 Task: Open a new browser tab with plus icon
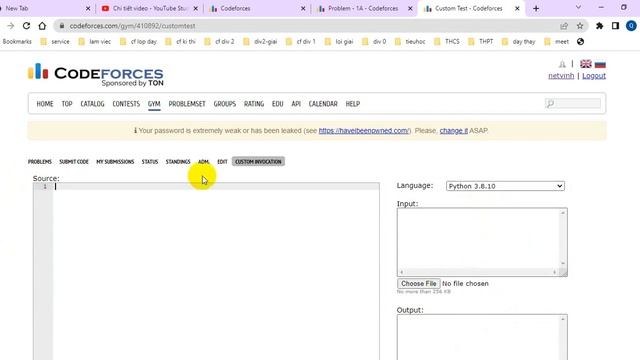pyautogui.click(x=536, y=8)
